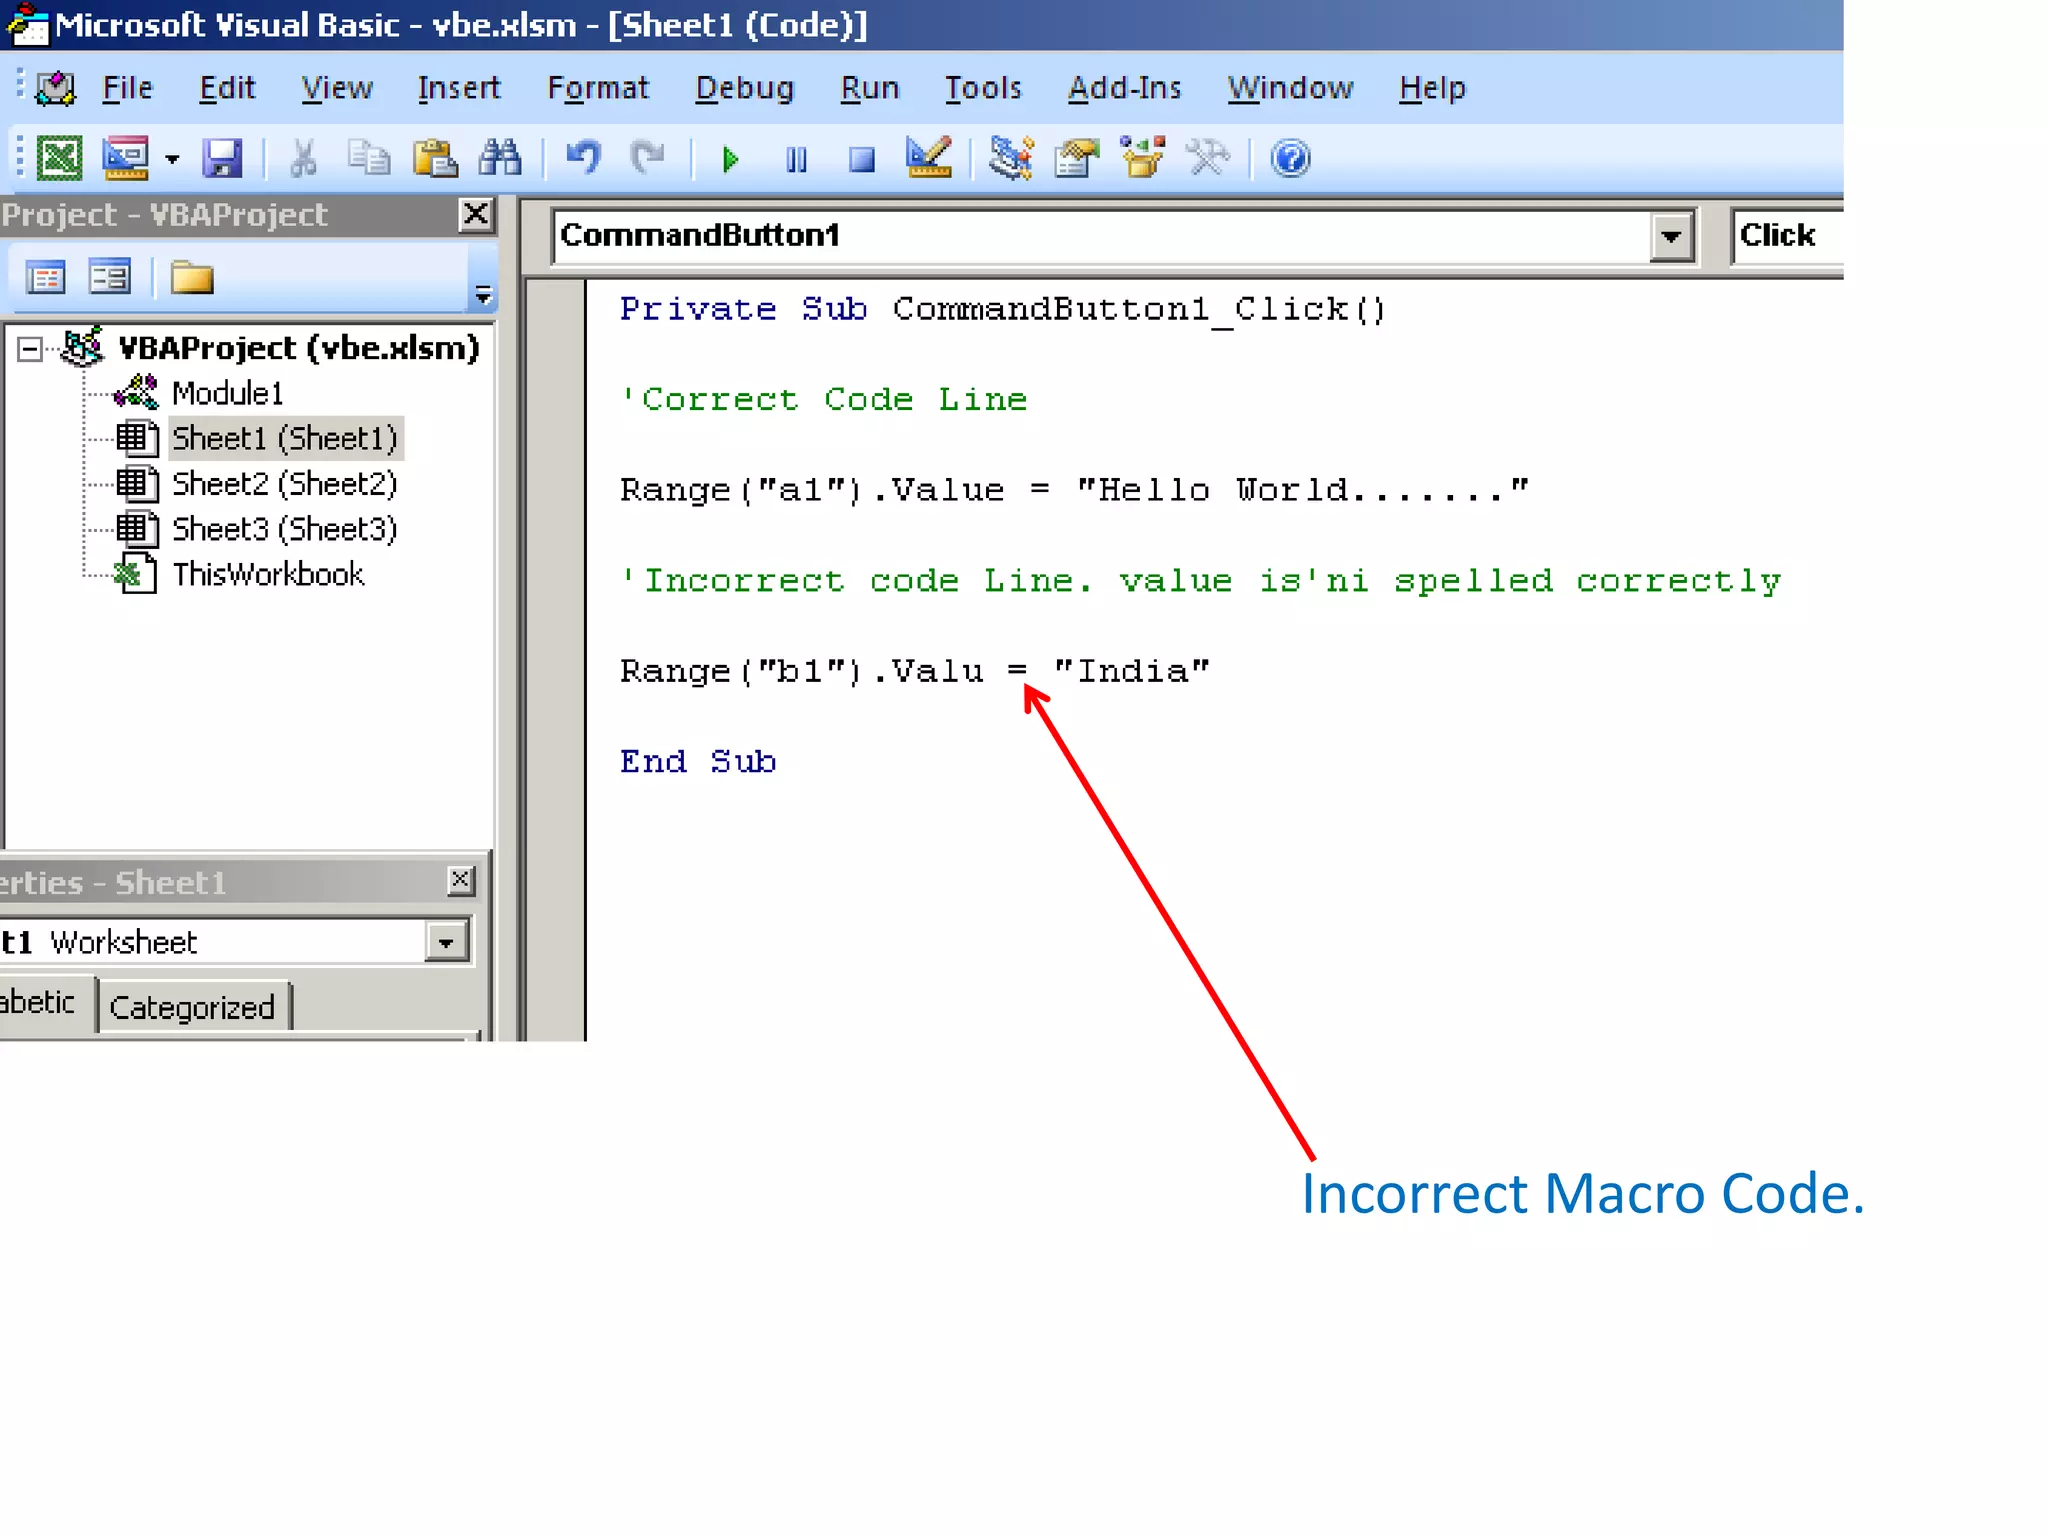Close the Properties - Sheet1 pane

tap(460, 880)
